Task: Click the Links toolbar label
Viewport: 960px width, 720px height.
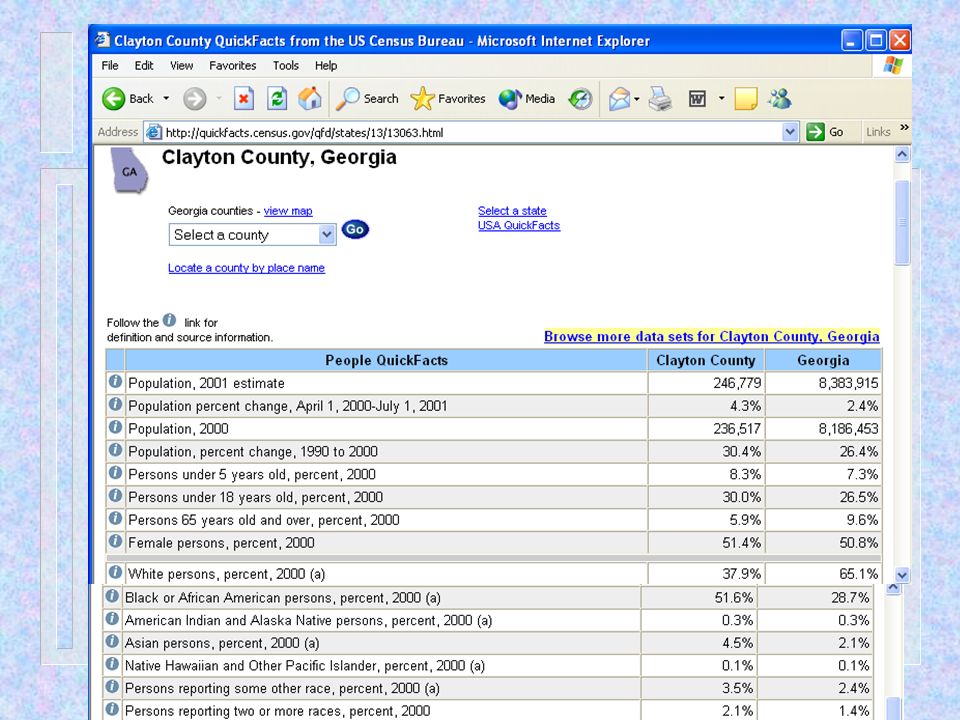Action: pyautogui.click(x=878, y=132)
